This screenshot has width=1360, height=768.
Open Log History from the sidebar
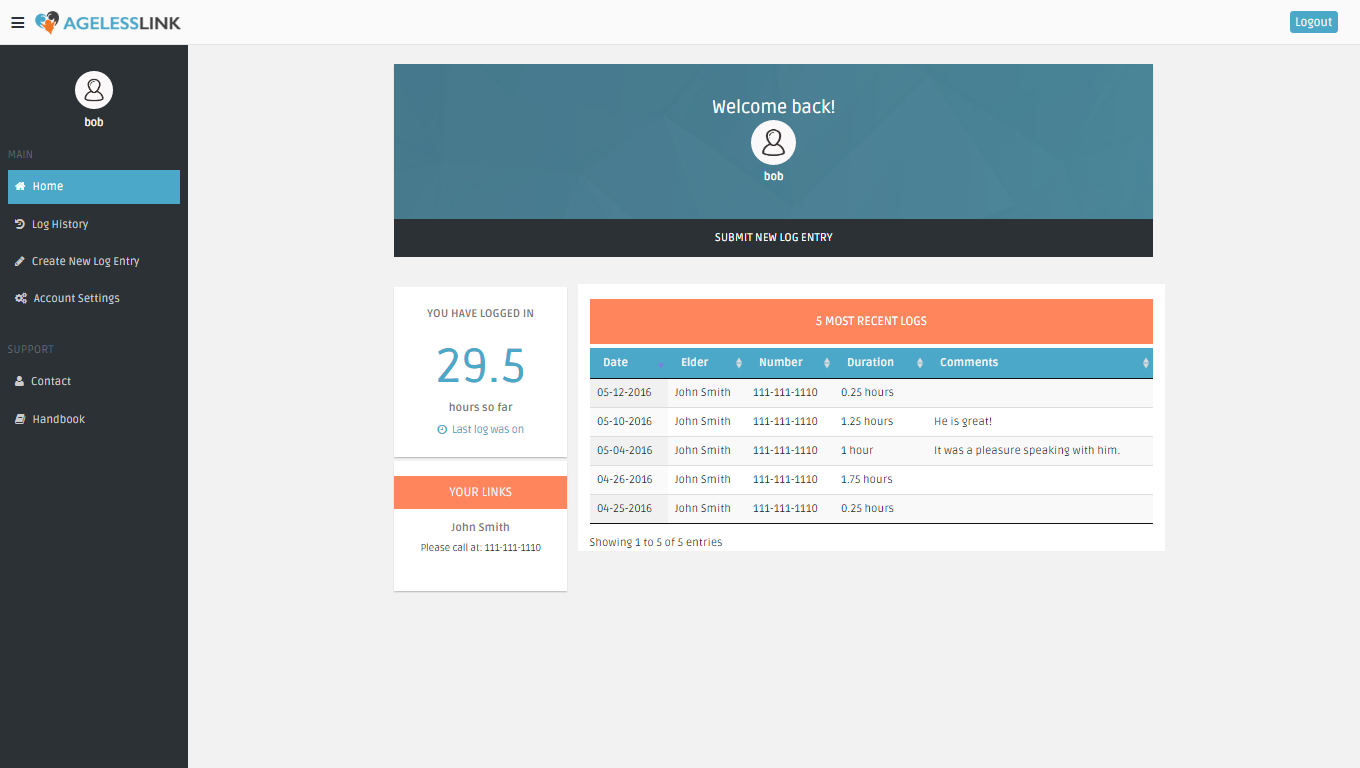point(60,224)
